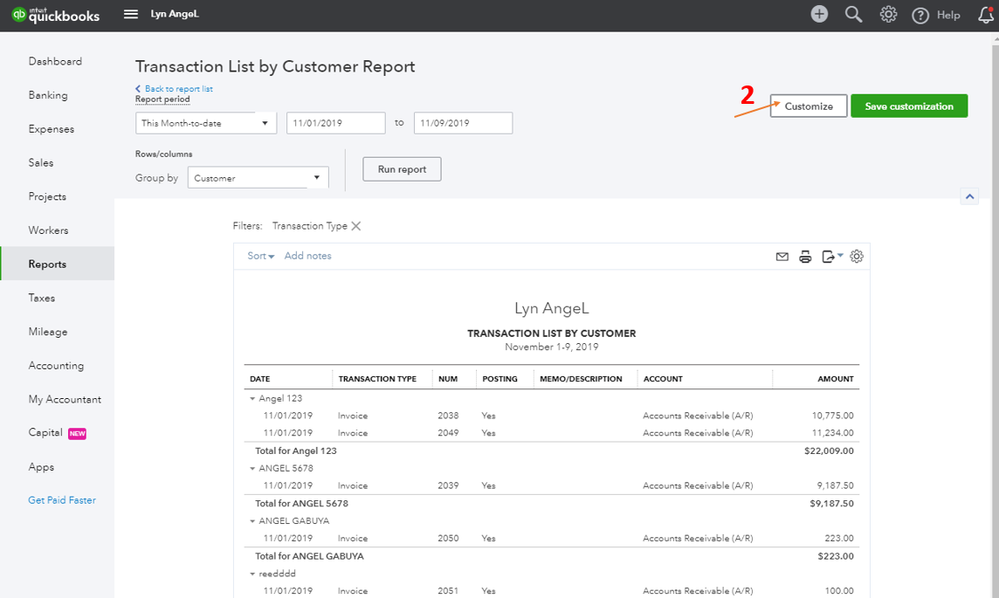Click the $22,009.00 total for Angel 123
This screenshot has height=598, width=999.
pos(829,451)
